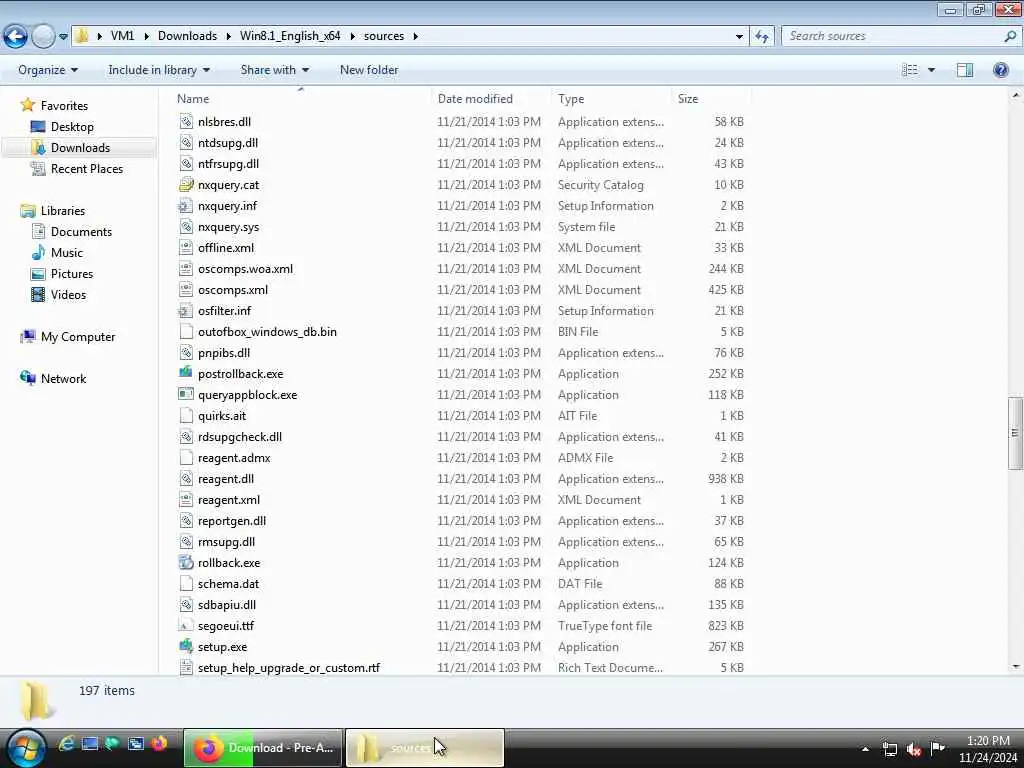Screen dimensions: 1024x768
Task: Select the nxquery.cat security catalog icon
Action: (186, 185)
